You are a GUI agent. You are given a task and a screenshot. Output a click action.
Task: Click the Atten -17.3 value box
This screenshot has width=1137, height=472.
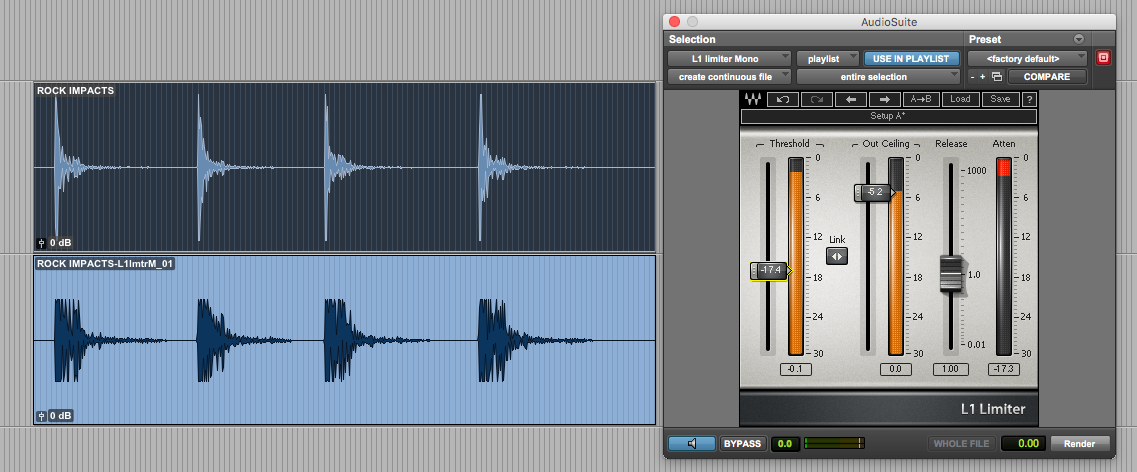point(1004,370)
